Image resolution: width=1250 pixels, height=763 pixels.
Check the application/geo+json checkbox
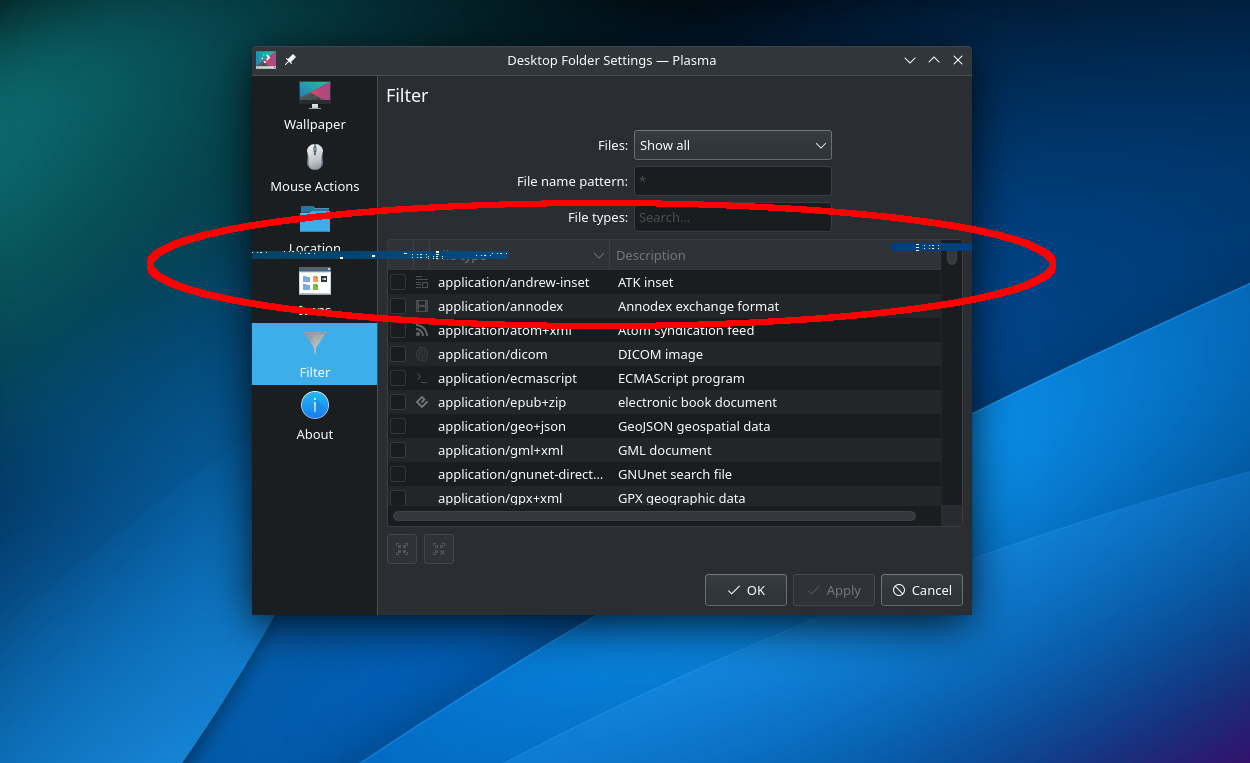(x=398, y=426)
